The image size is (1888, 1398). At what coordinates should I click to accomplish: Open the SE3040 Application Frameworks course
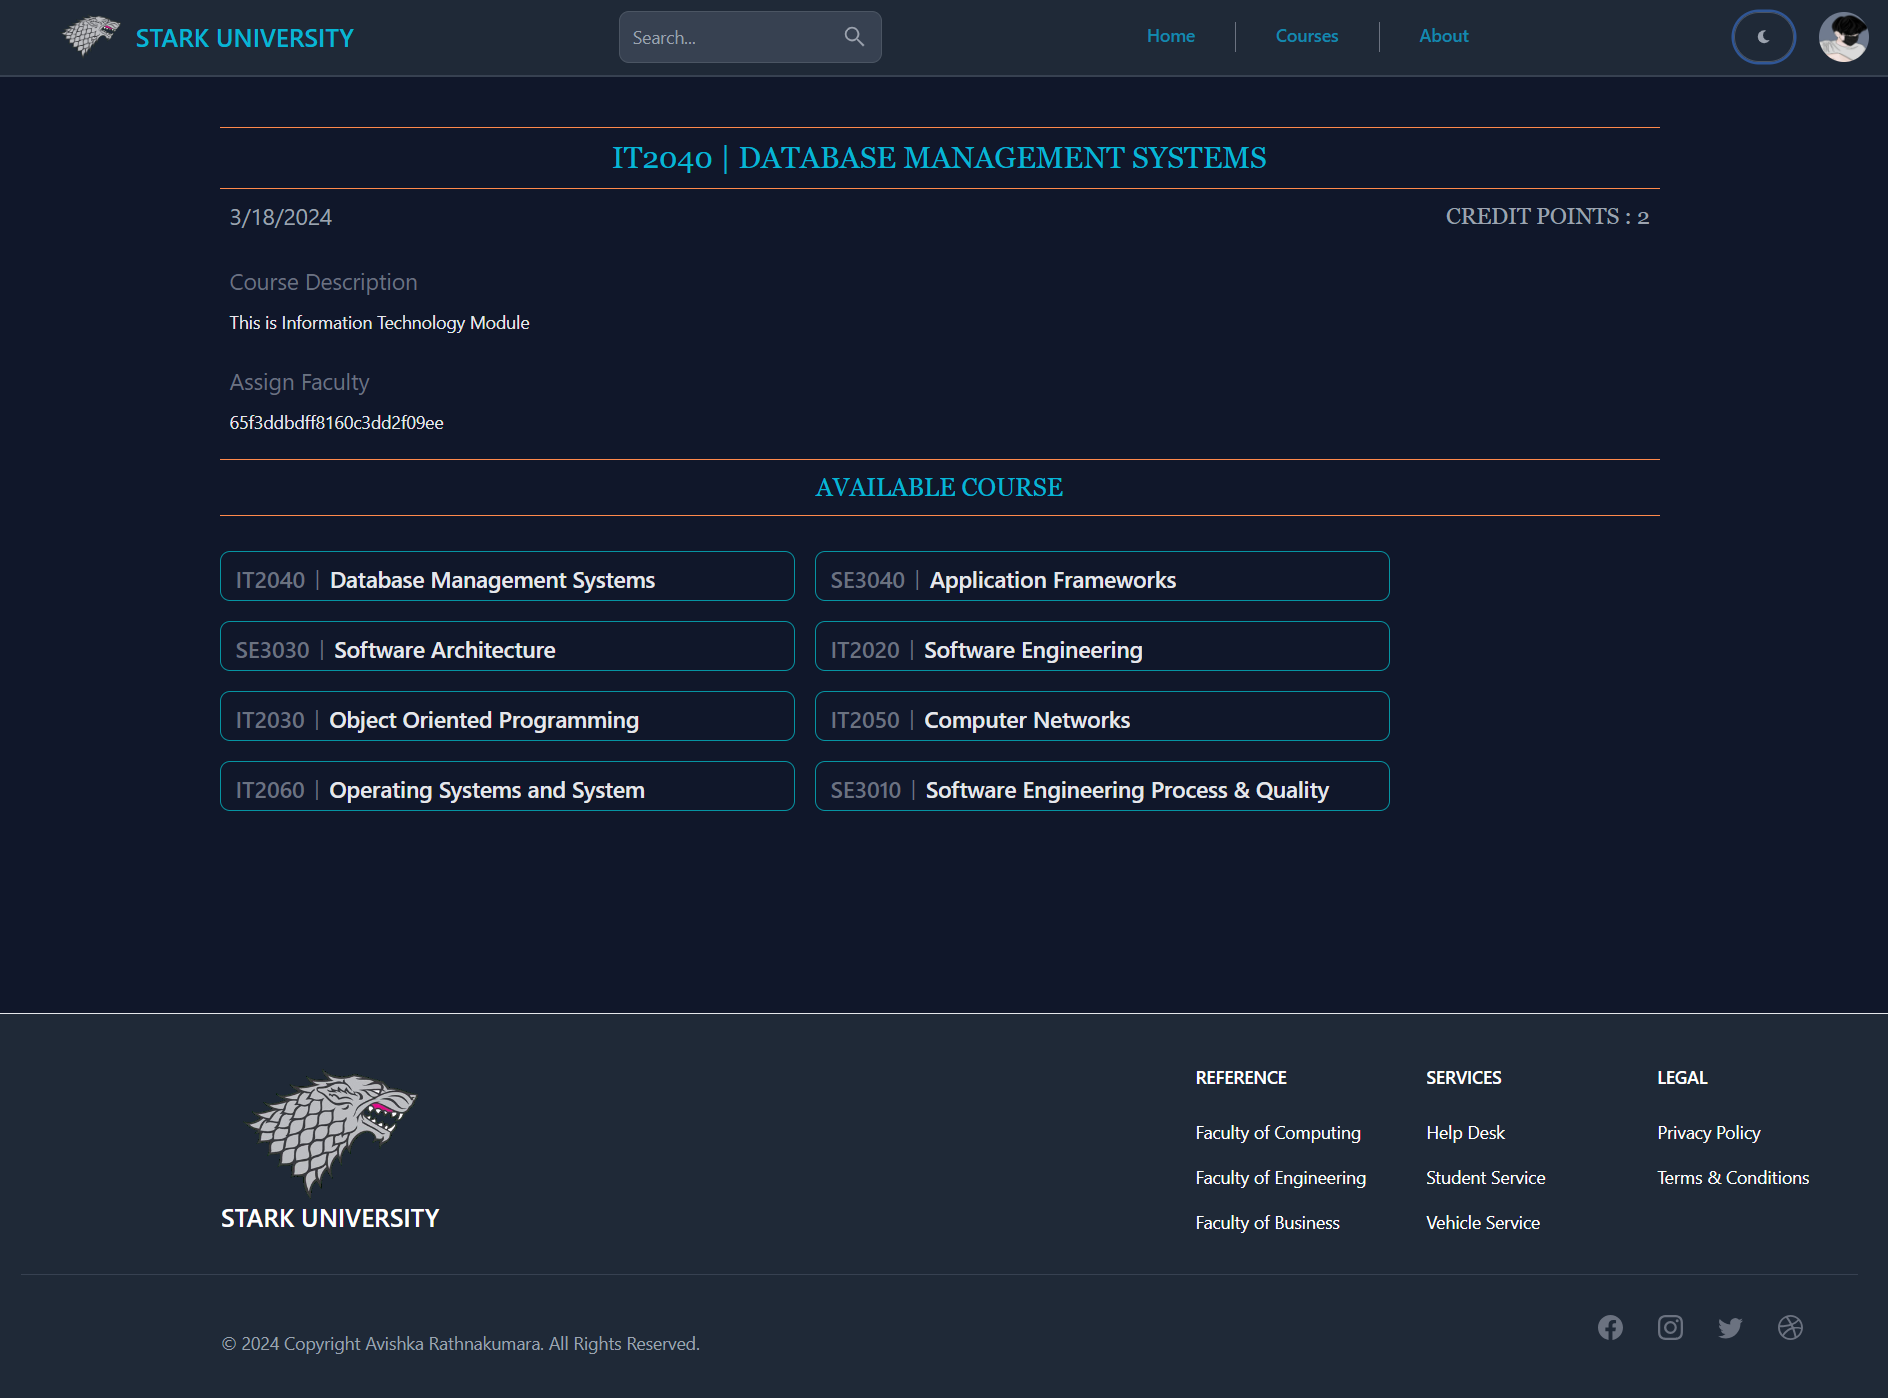click(x=1101, y=576)
